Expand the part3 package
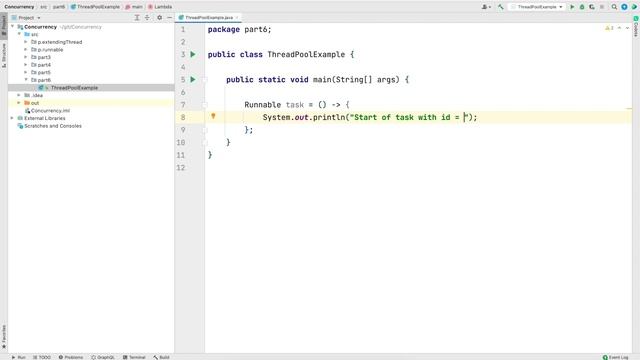The width and height of the screenshot is (640, 360). pyautogui.click(x=26, y=57)
